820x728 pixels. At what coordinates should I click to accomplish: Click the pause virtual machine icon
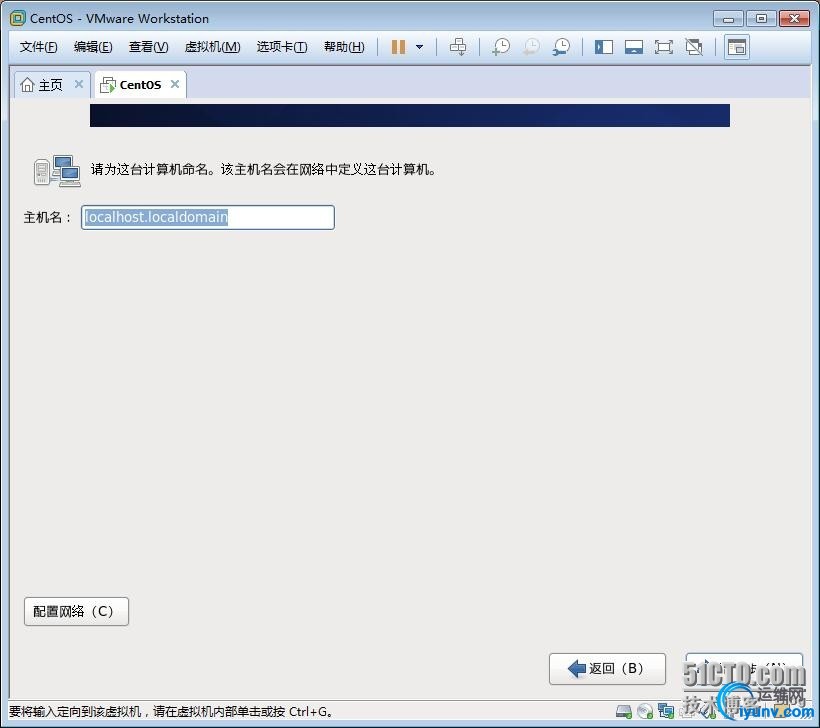(398, 47)
